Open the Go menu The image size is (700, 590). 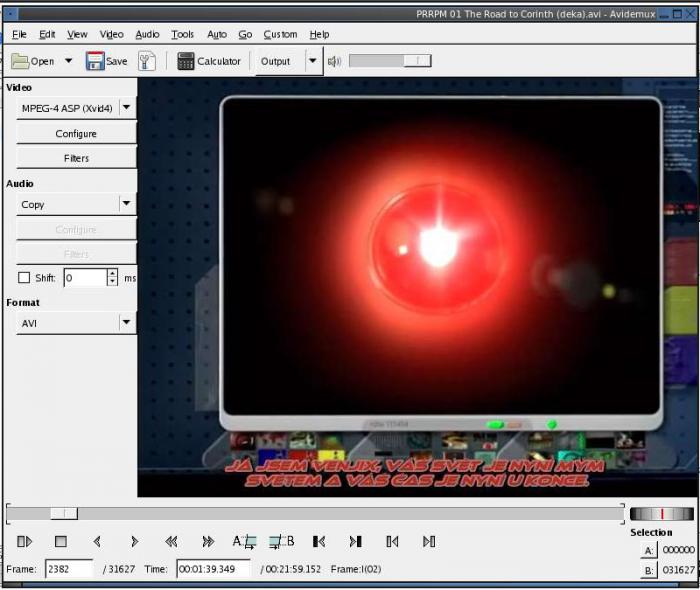click(x=245, y=34)
